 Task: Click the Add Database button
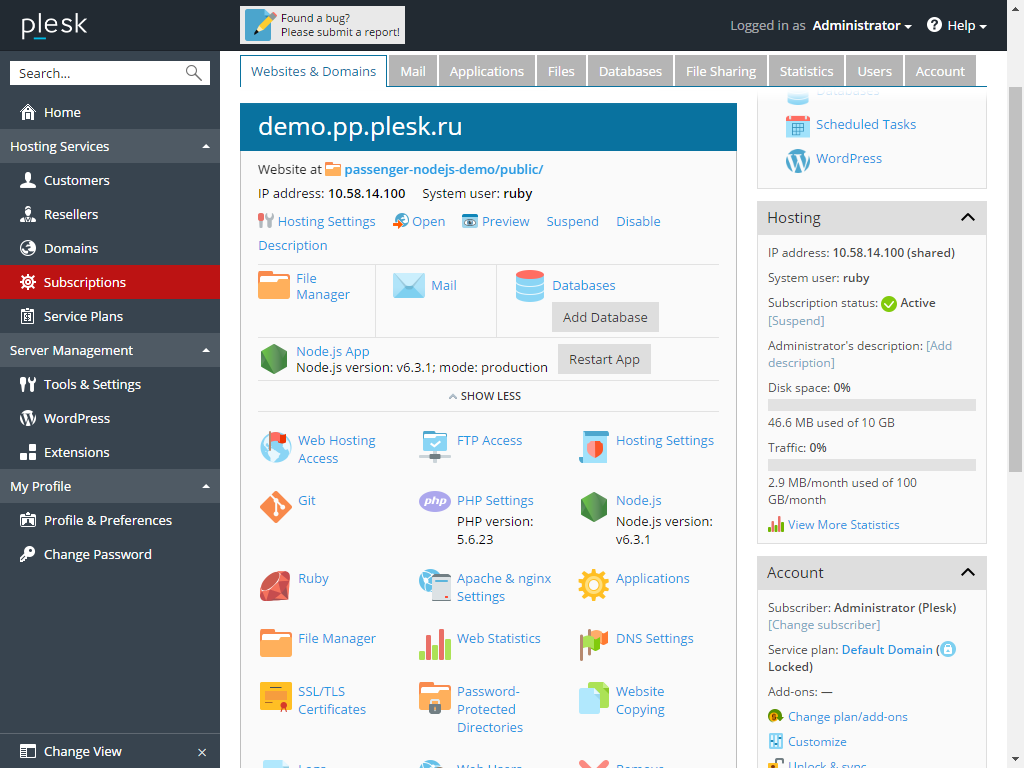click(604, 317)
